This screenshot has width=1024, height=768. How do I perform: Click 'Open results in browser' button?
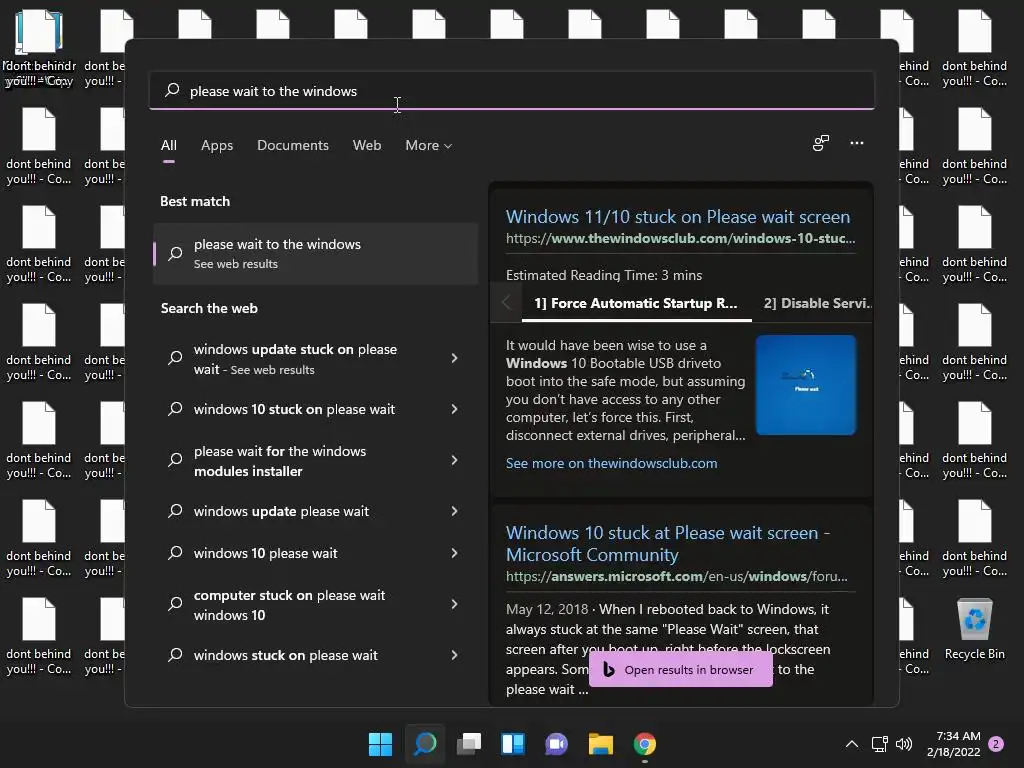(x=680, y=669)
